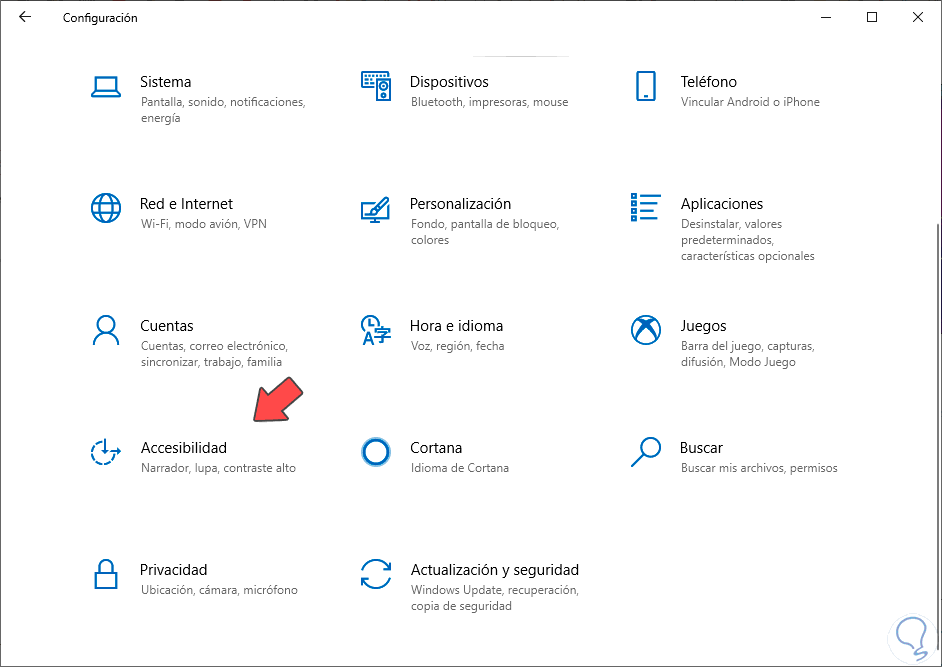Click the Accesibilidad dashed clock icon
The width and height of the screenshot is (942, 667).
click(105, 452)
